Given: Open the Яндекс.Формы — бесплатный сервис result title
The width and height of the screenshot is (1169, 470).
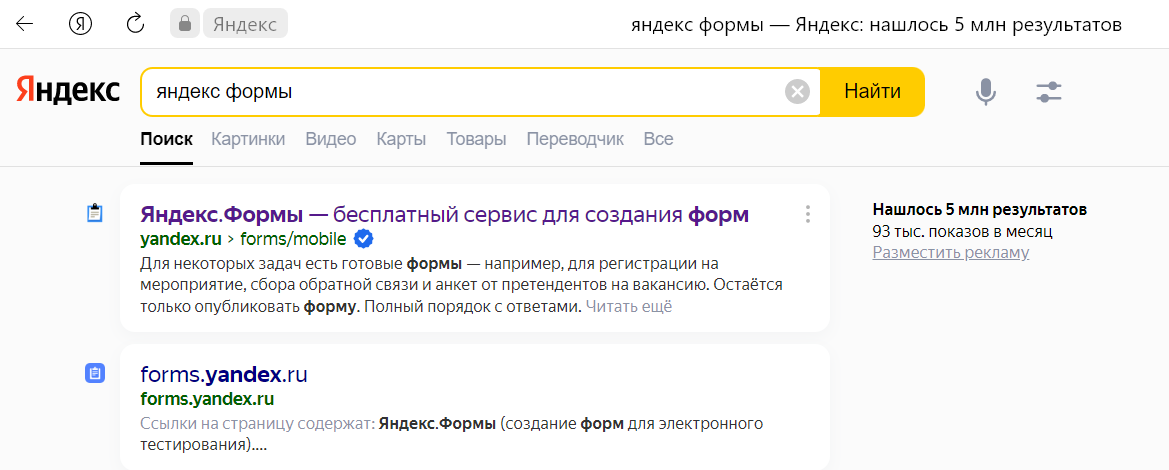Looking at the screenshot, I should [444, 215].
